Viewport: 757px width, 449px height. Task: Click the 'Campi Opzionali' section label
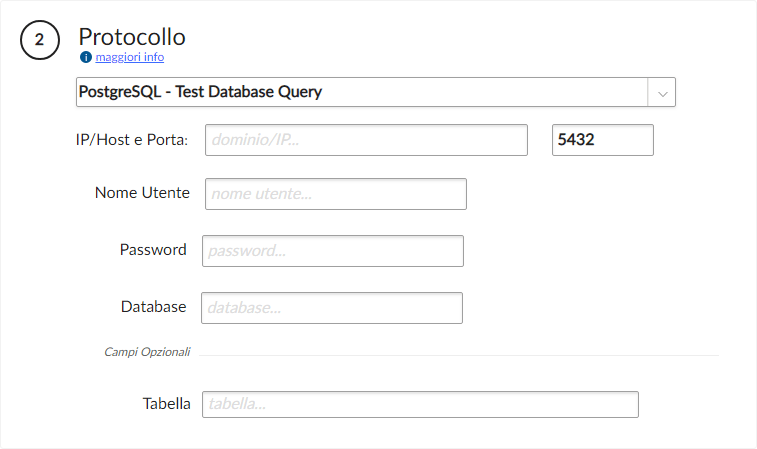coord(147,352)
